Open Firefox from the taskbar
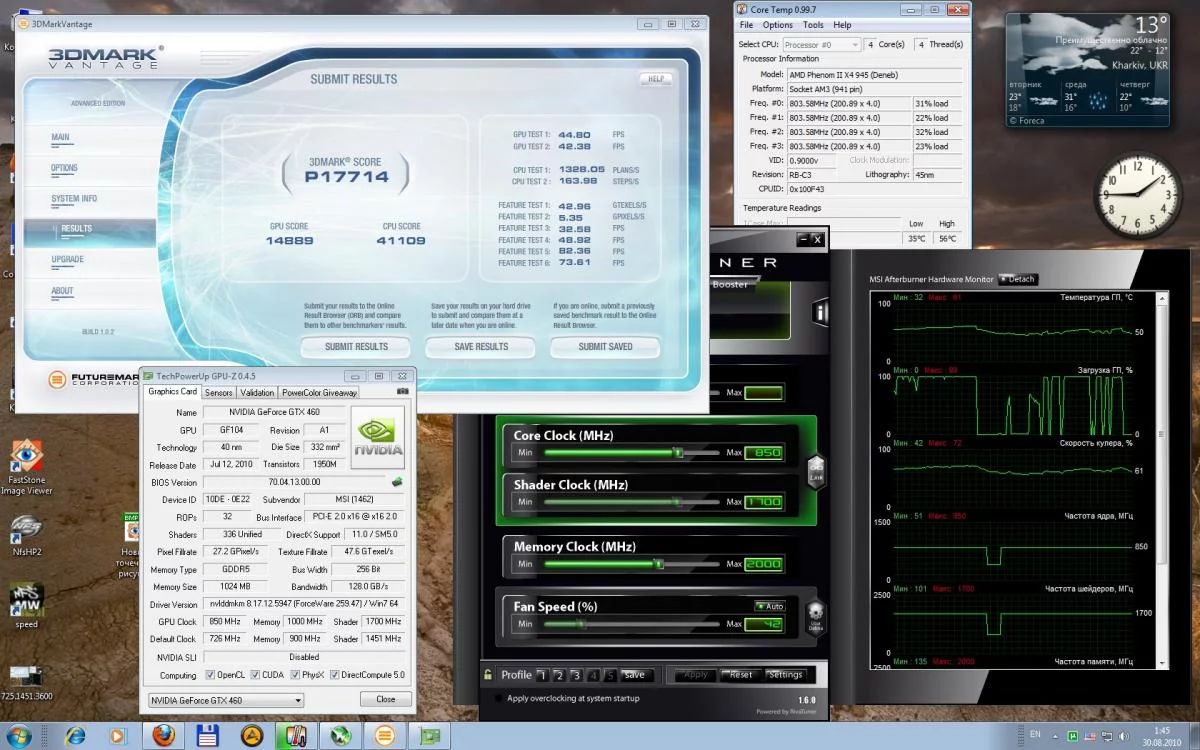The height and width of the screenshot is (750, 1200). (x=163, y=735)
